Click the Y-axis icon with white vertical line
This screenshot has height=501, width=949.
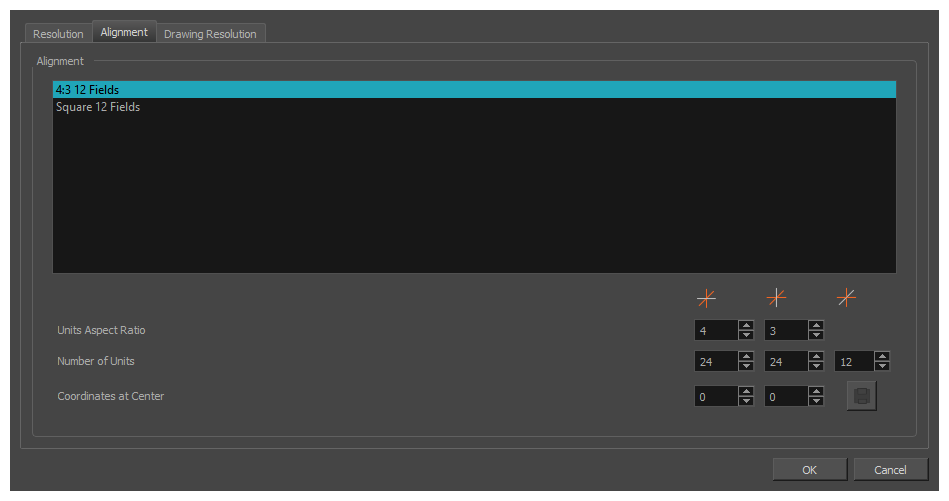776,297
